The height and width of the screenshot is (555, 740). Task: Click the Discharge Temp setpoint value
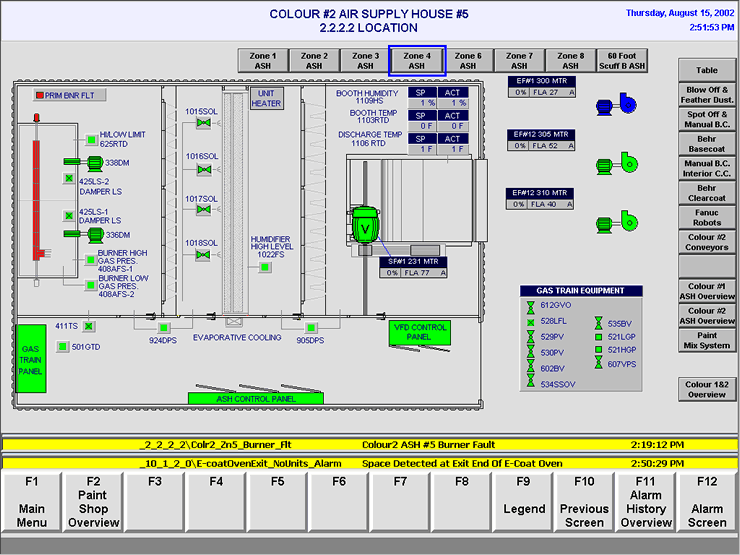(426, 148)
